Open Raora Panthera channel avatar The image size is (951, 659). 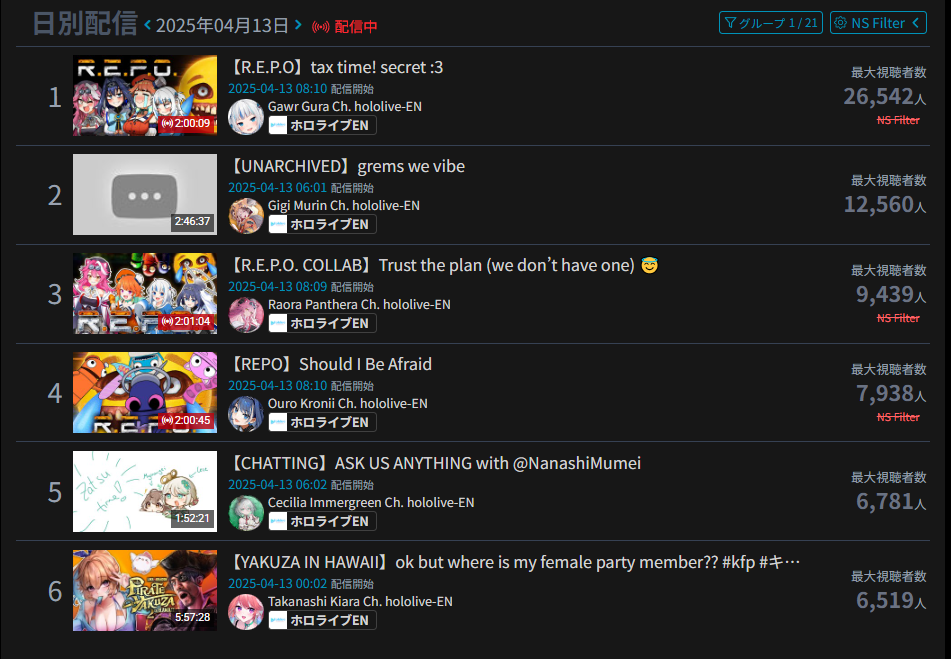click(246, 314)
